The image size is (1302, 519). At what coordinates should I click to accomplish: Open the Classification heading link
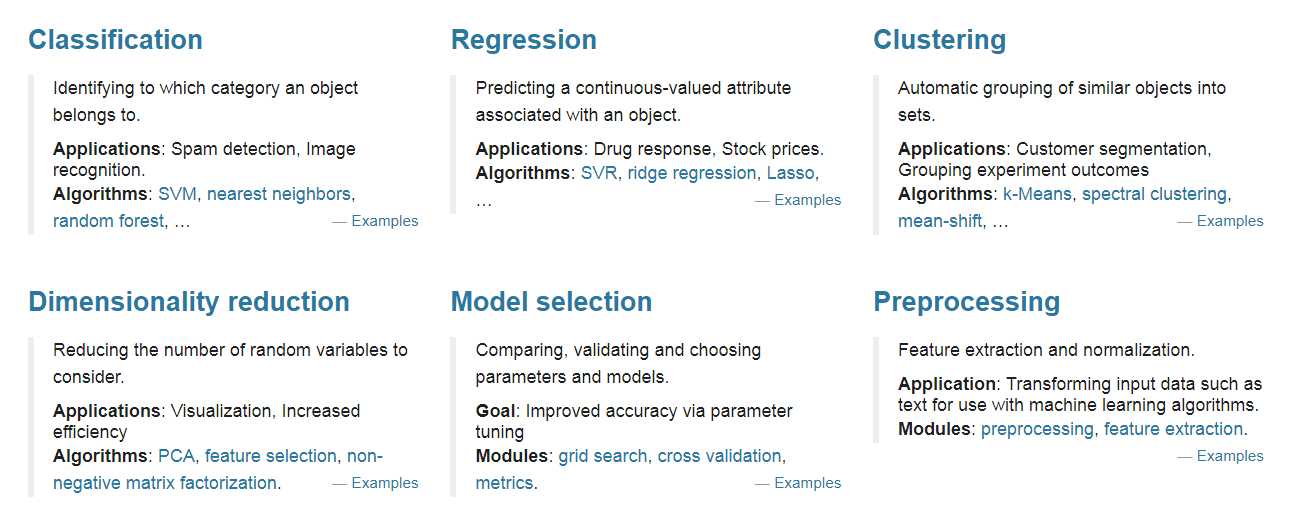coord(115,40)
